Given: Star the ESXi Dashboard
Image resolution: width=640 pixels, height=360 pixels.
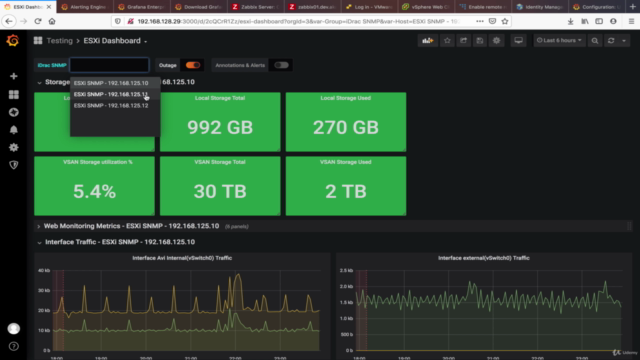Looking at the screenshot, I should (x=447, y=40).
